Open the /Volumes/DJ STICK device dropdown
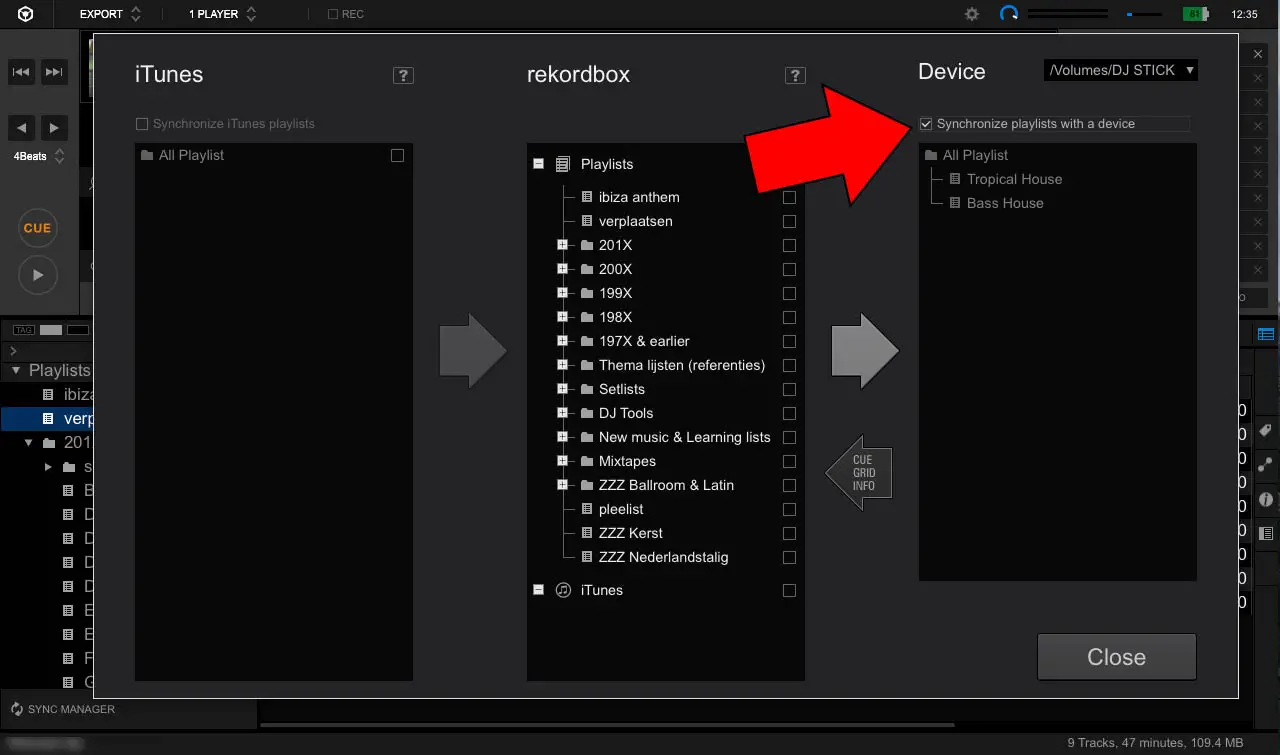Screen dimensions: 1280x755 pos(1120,70)
